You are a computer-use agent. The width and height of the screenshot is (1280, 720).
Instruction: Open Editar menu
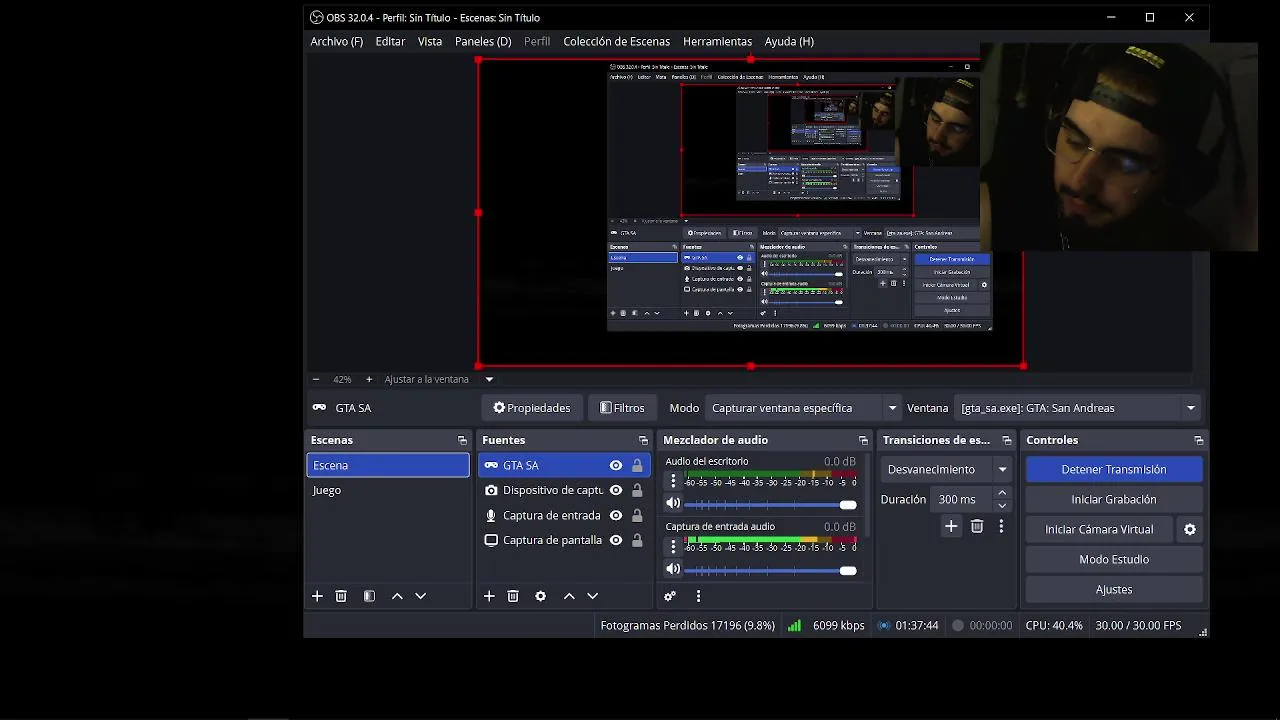pos(390,42)
